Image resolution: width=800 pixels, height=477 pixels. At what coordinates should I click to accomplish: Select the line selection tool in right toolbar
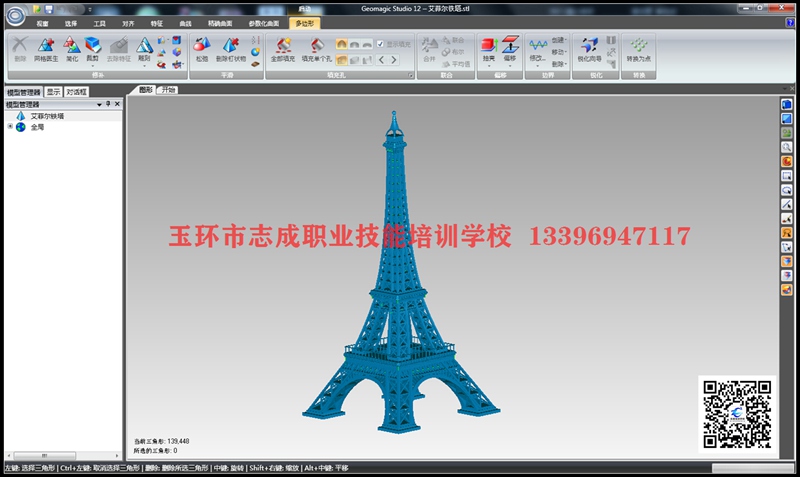click(x=787, y=205)
